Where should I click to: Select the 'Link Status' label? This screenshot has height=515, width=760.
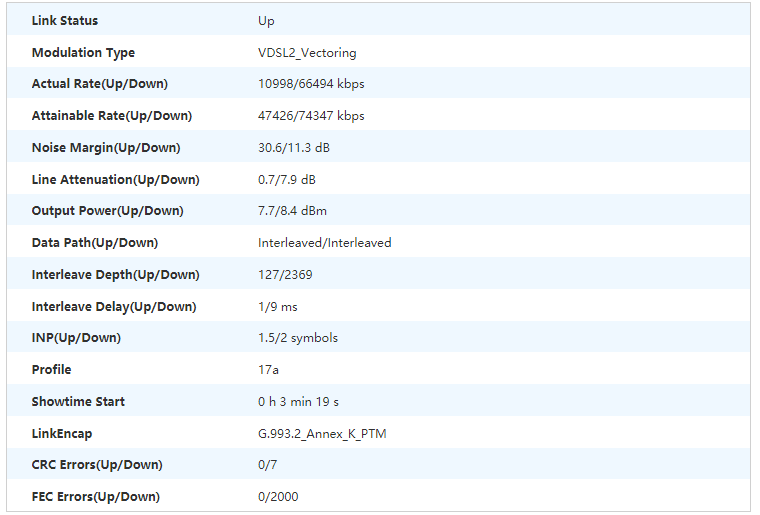(65, 21)
